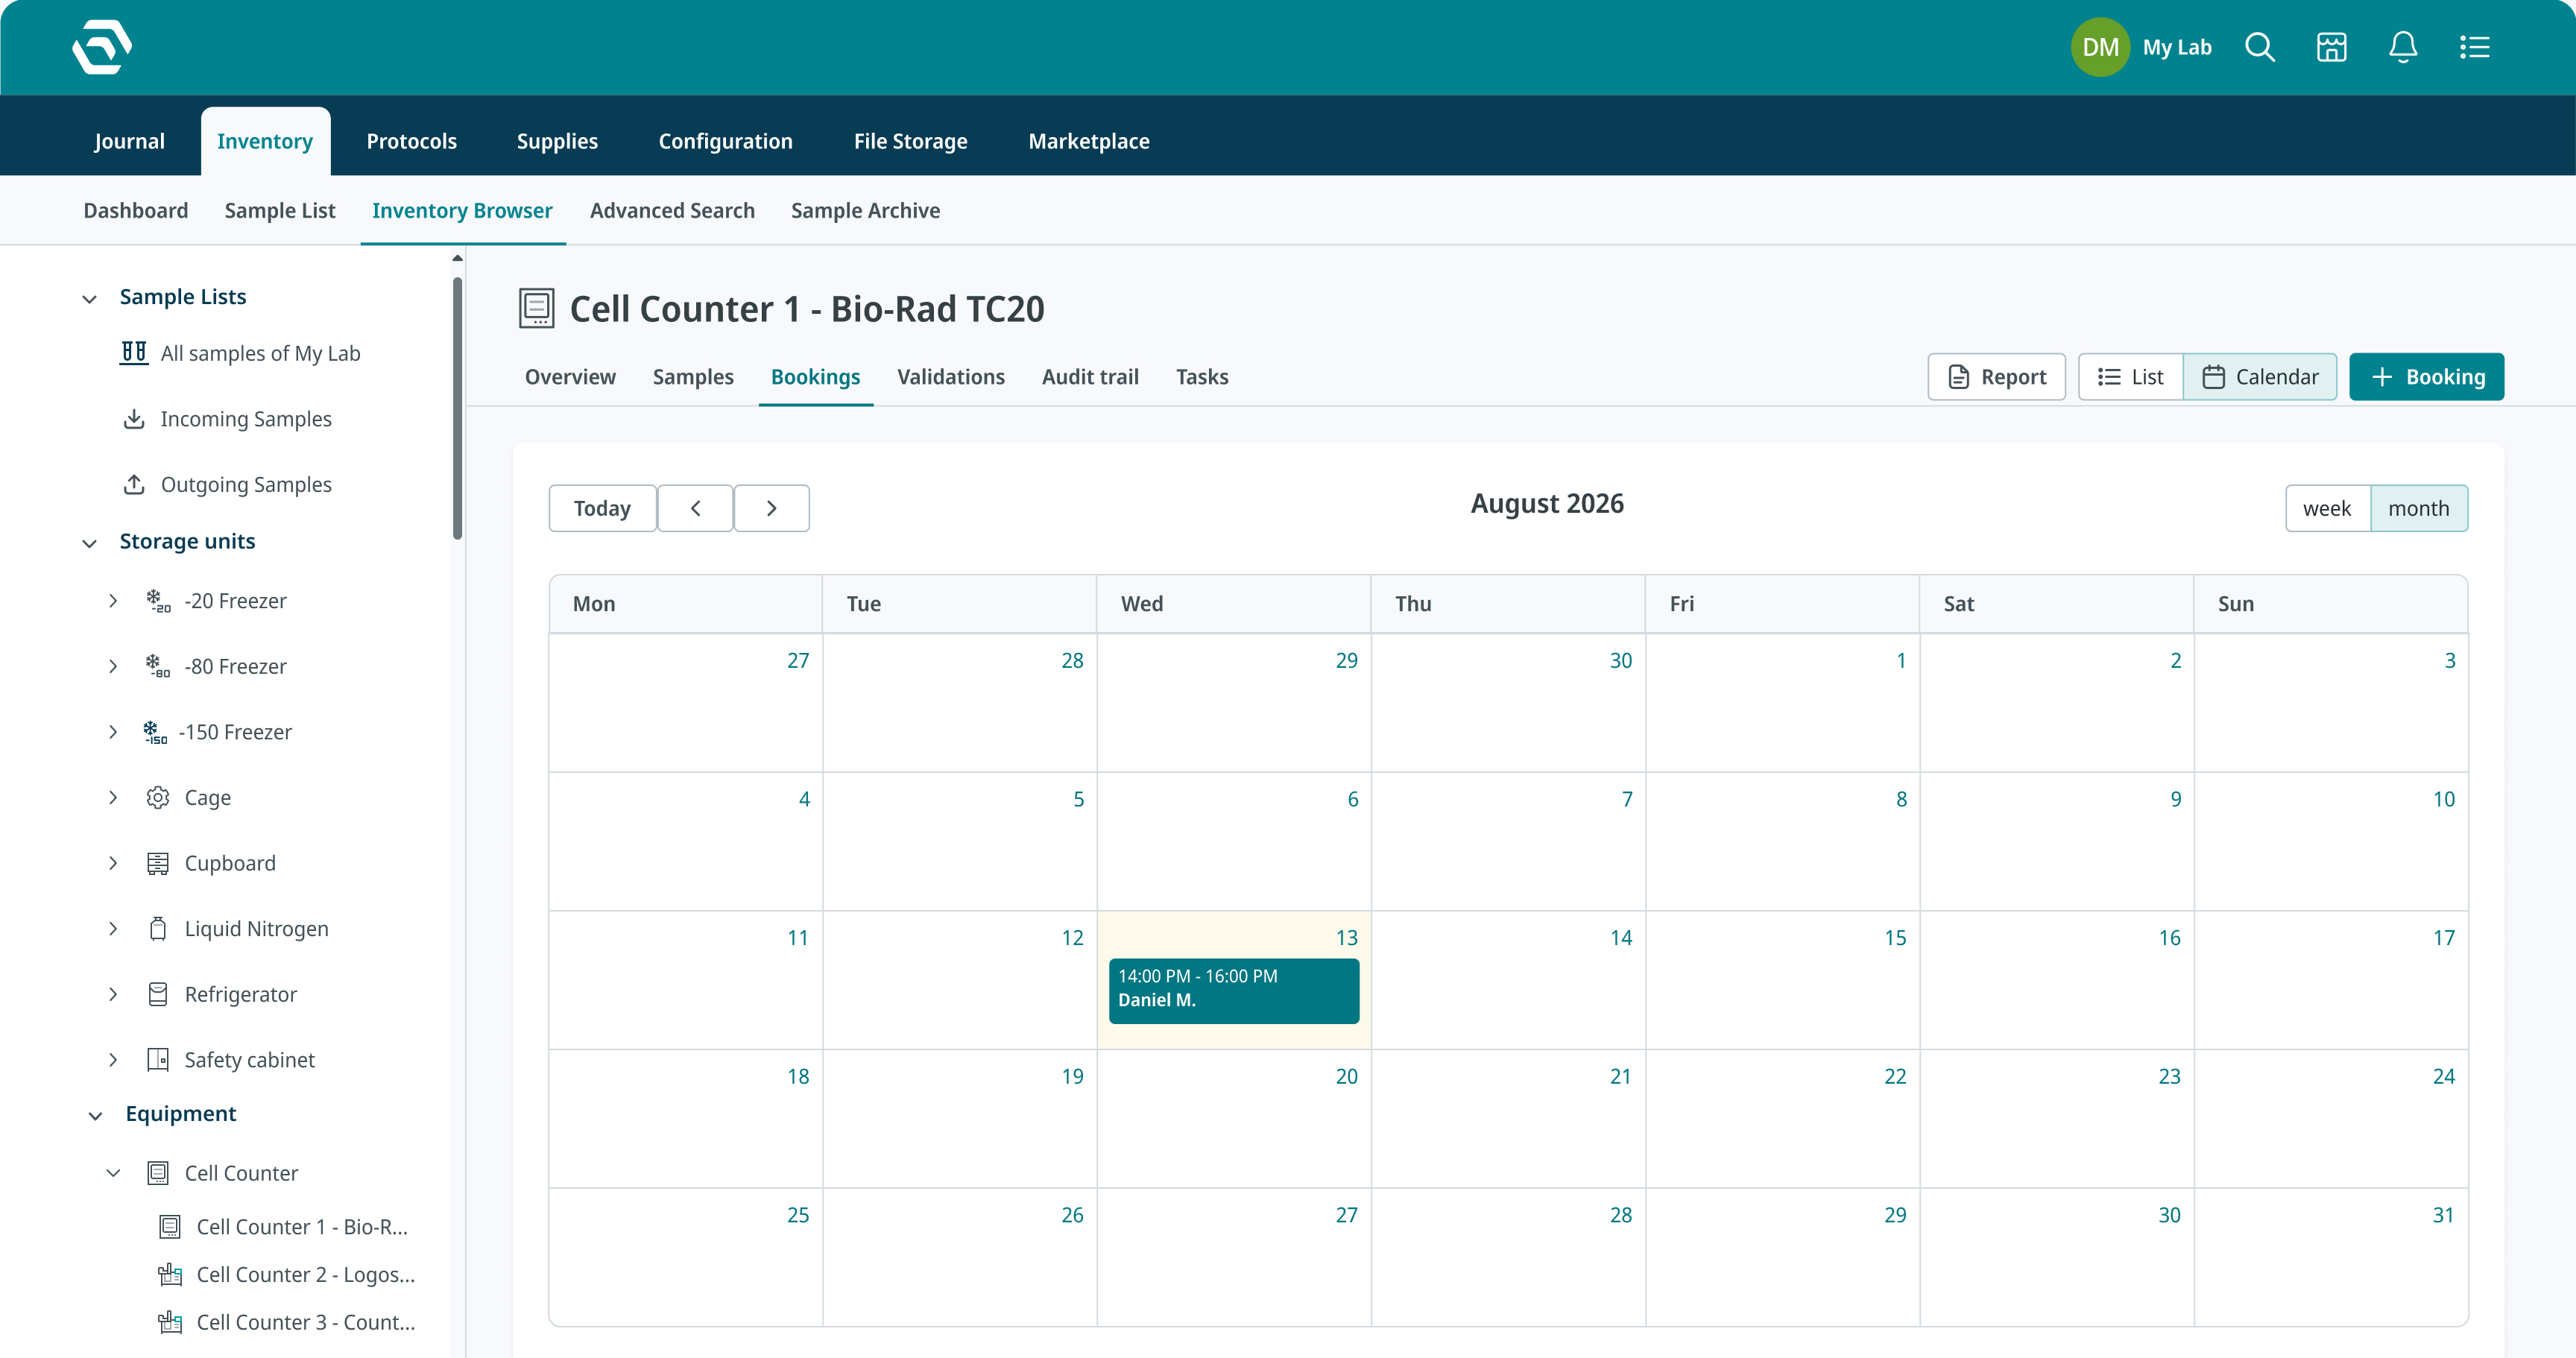Click the -150 Freezer snowflake icon
Viewport: 2576px width, 1358px height.
(154, 732)
